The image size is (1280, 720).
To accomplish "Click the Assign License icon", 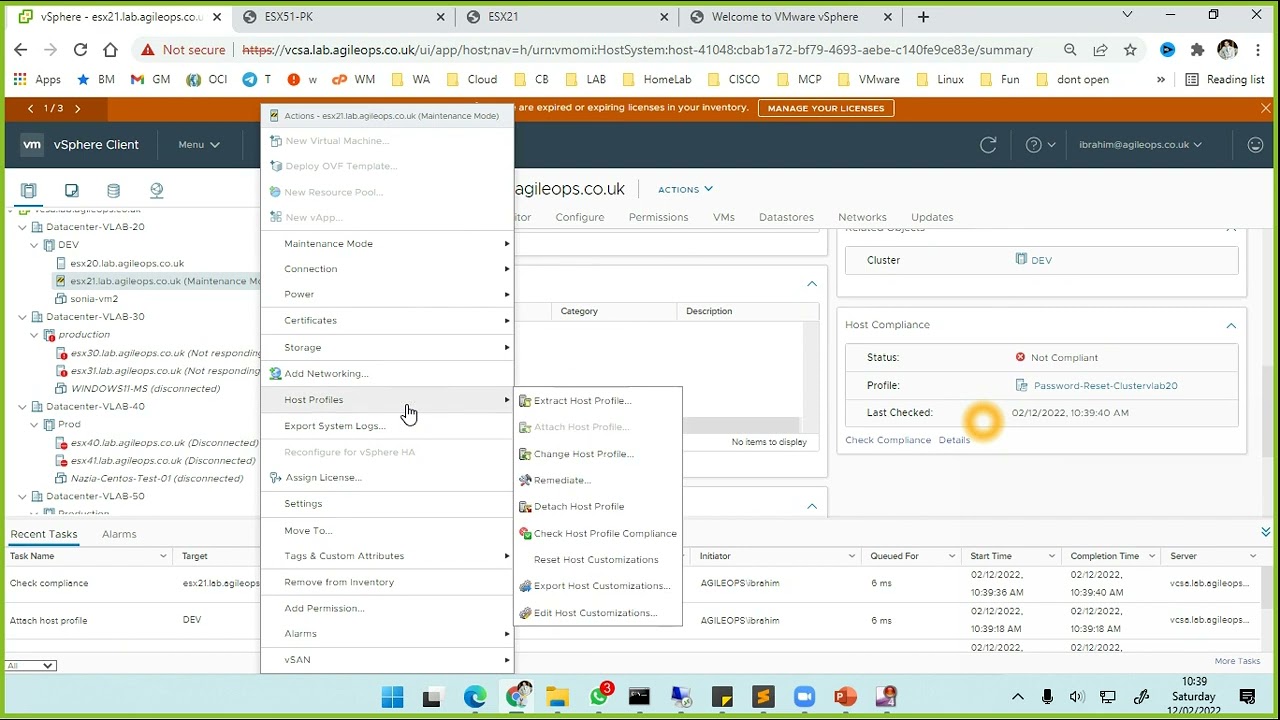I will point(275,478).
